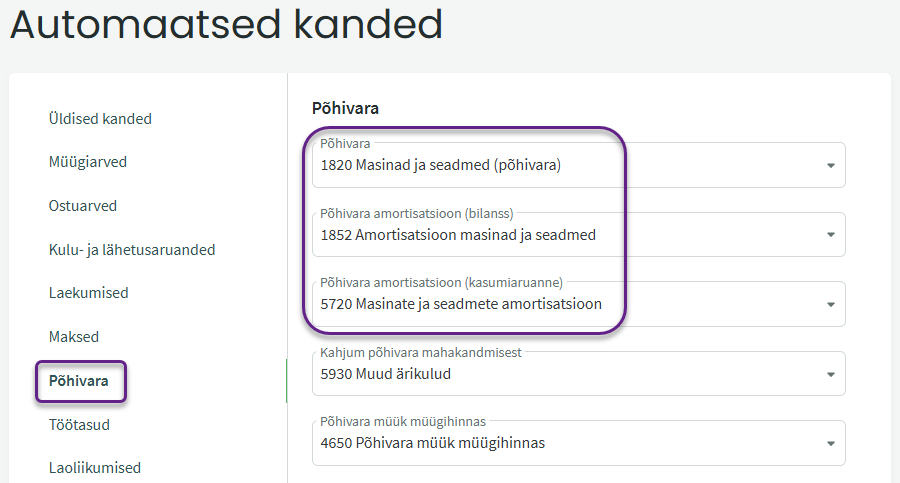
Task: Click the 'Automaatsed kanded' page title
Action: (x=226, y=26)
